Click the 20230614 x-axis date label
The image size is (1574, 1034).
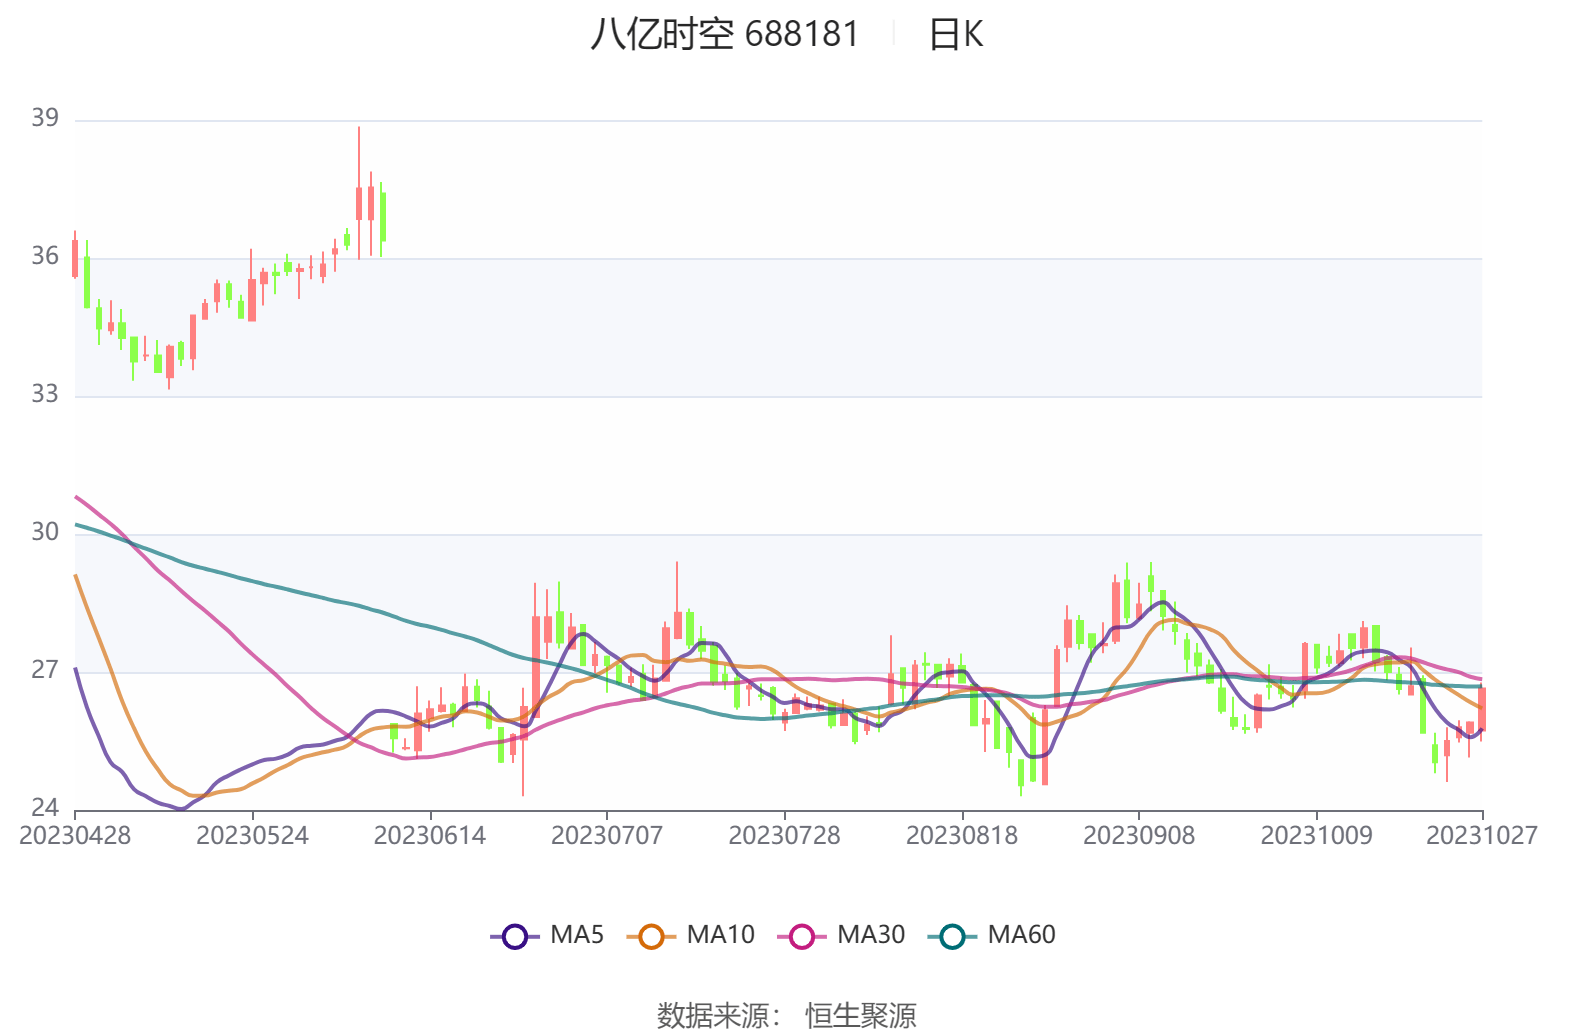[430, 835]
